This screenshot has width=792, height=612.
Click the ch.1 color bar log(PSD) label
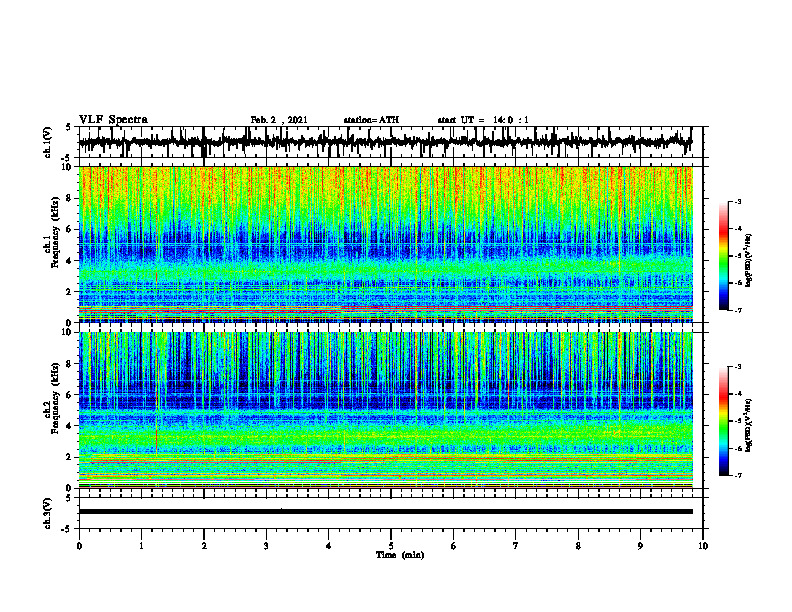click(749, 261)
